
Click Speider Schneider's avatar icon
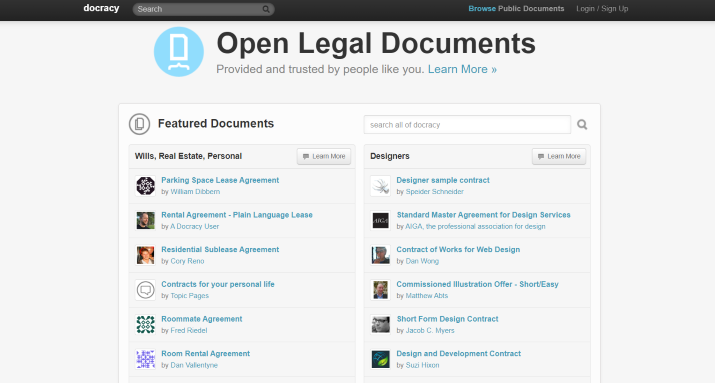pyautogui.click(x=380, y=186)
